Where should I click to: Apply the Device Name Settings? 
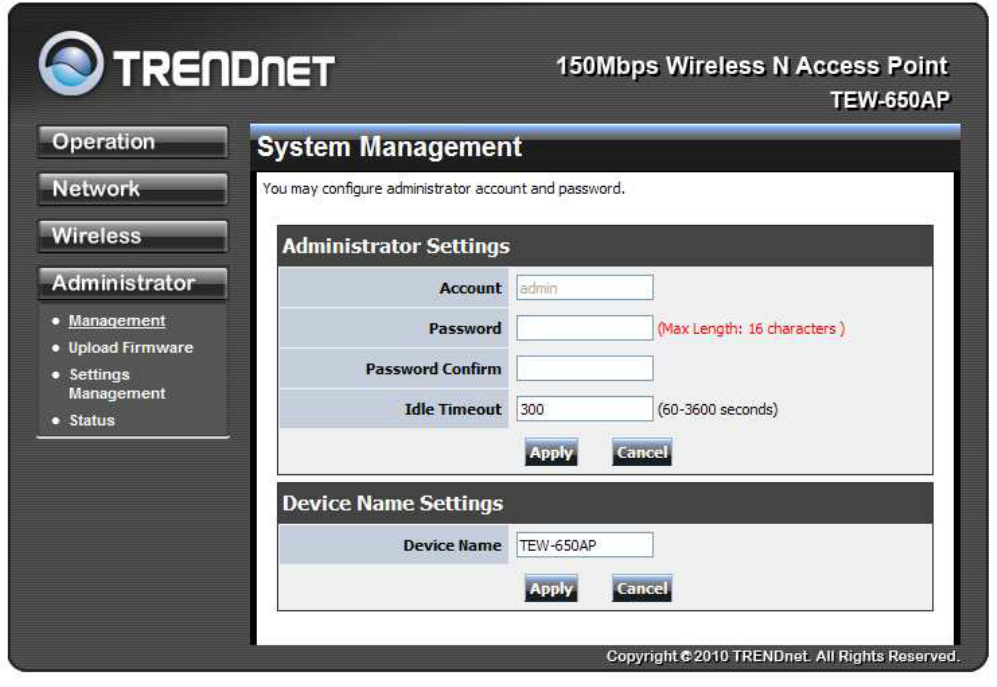click(551, 588)
